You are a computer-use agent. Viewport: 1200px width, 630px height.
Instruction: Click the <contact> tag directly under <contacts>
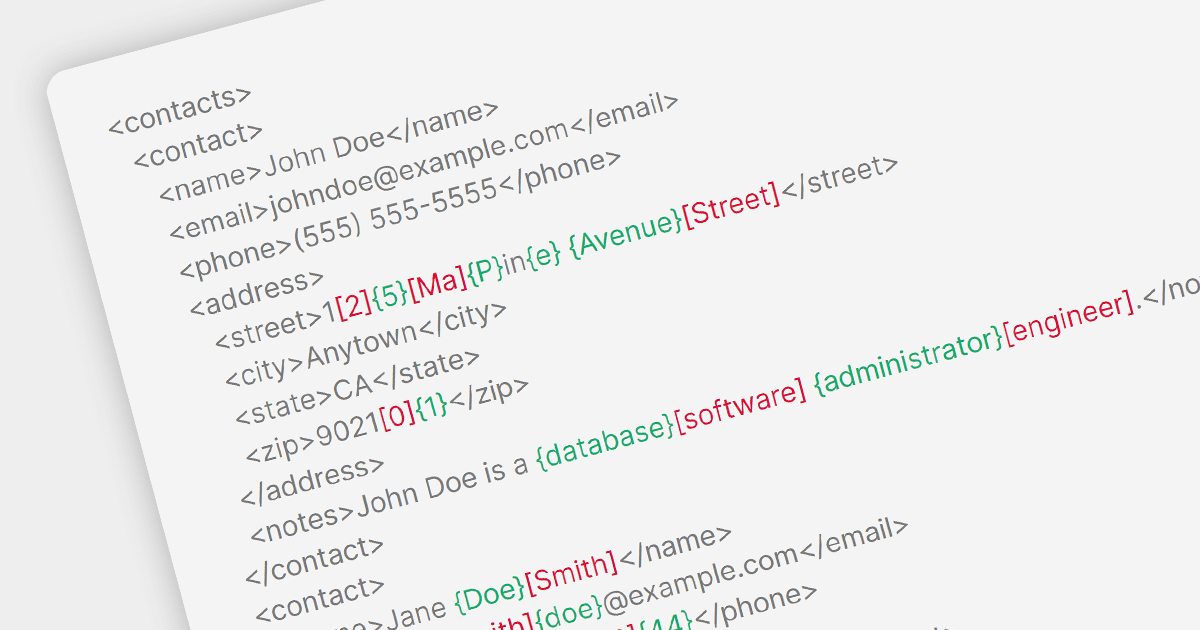198,146
